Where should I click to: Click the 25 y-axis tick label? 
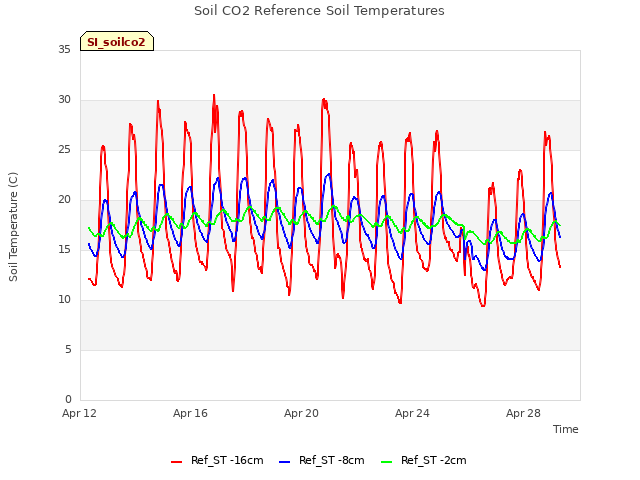pos(64,150)
